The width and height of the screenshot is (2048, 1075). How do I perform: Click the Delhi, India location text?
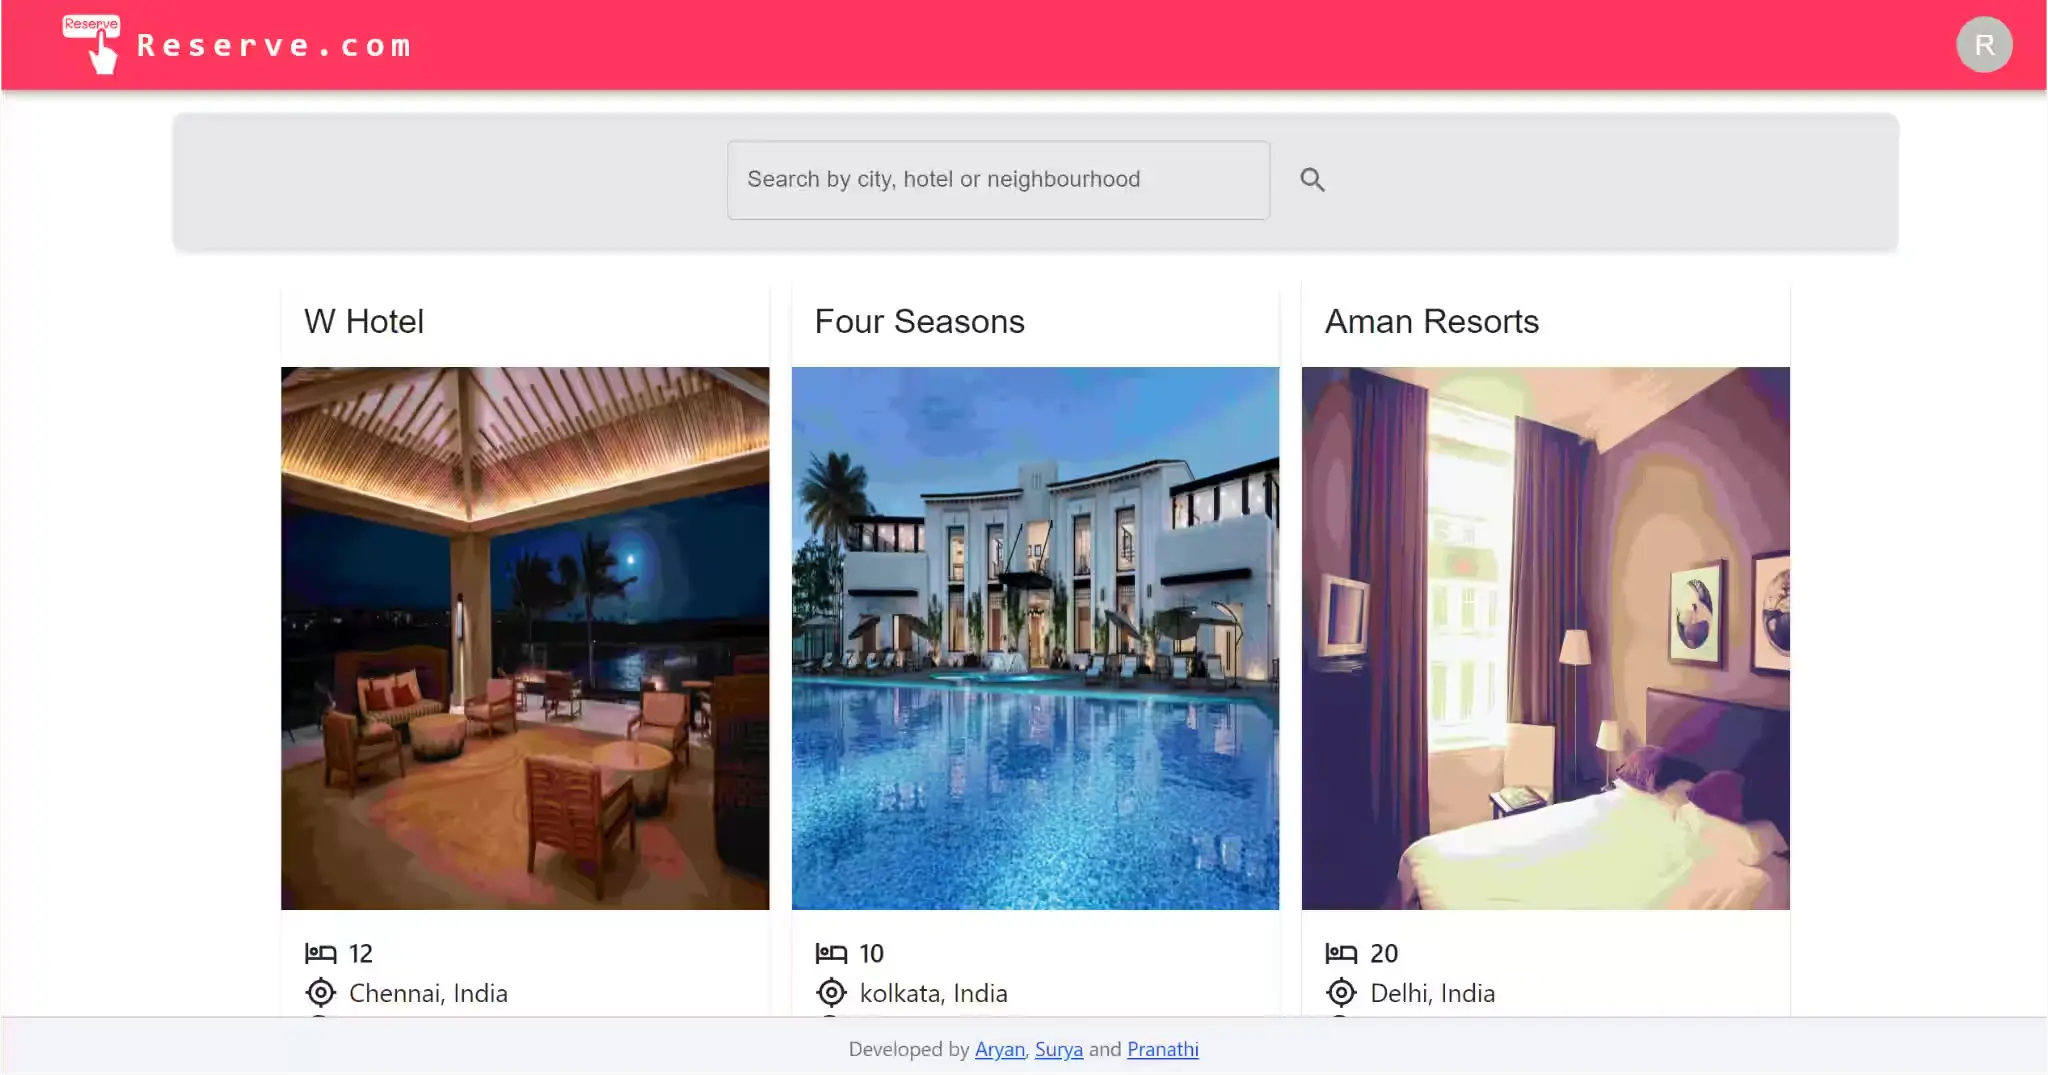pyautogui.click(x=1432, y=994)
